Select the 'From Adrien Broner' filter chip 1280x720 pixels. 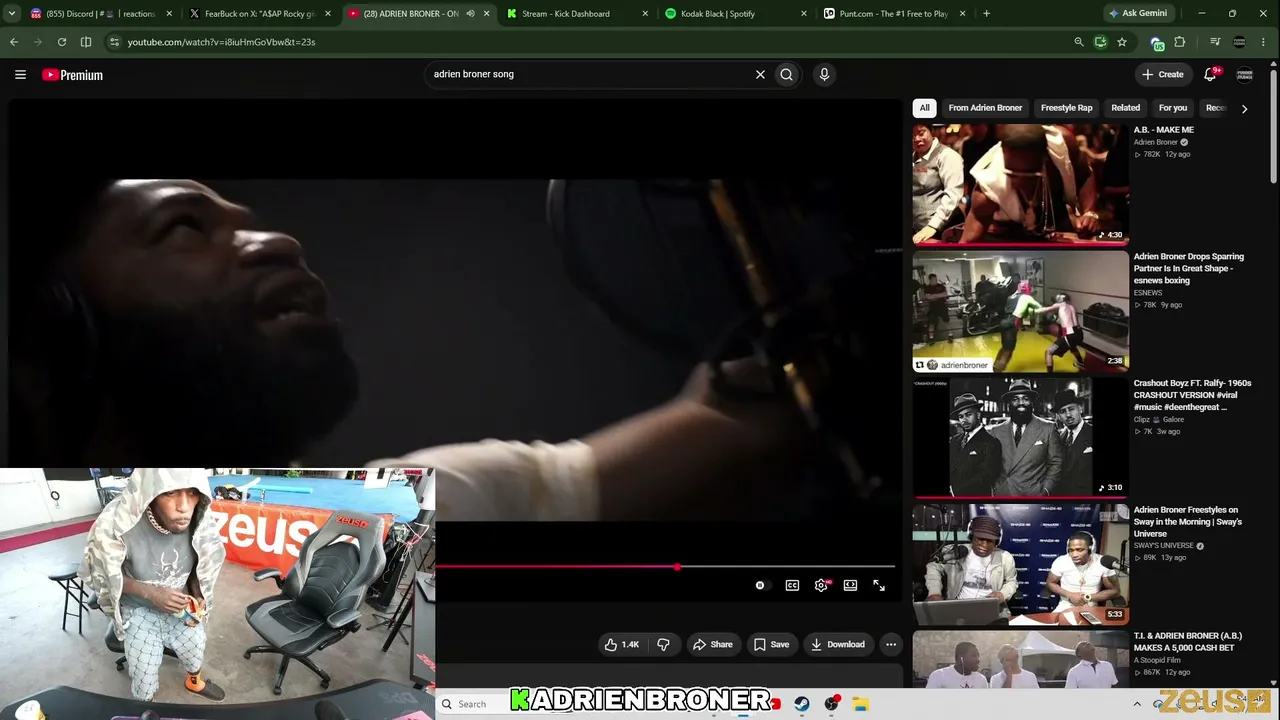985,108
